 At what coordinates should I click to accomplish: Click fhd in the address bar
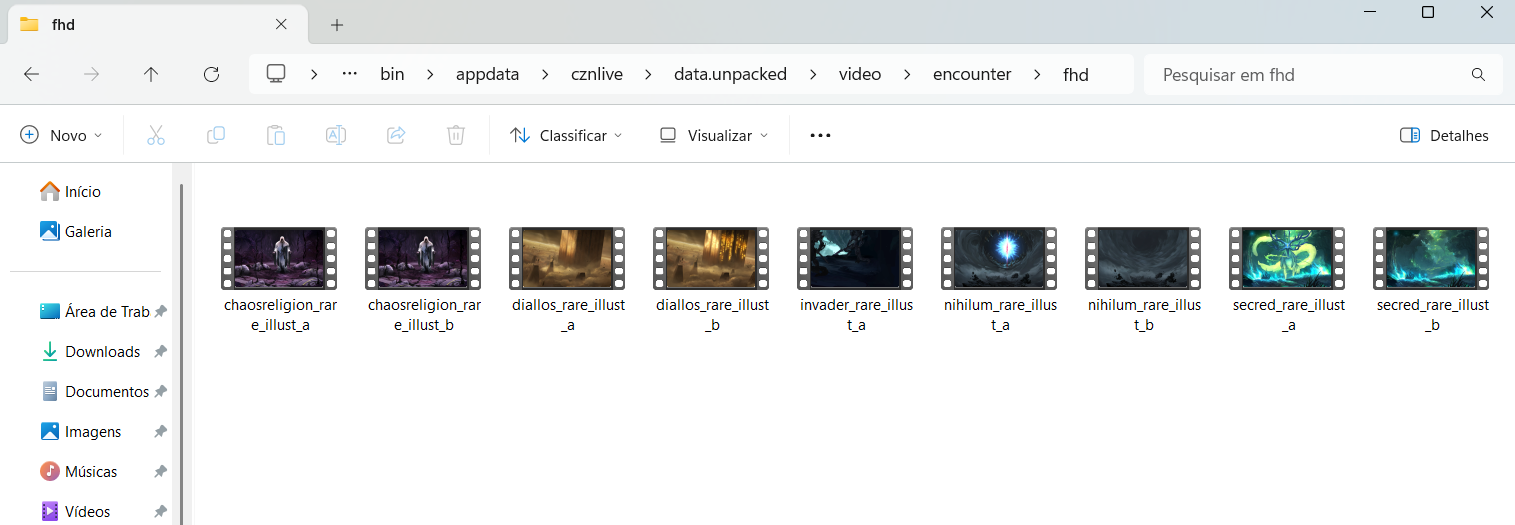tap(1076, 74)
